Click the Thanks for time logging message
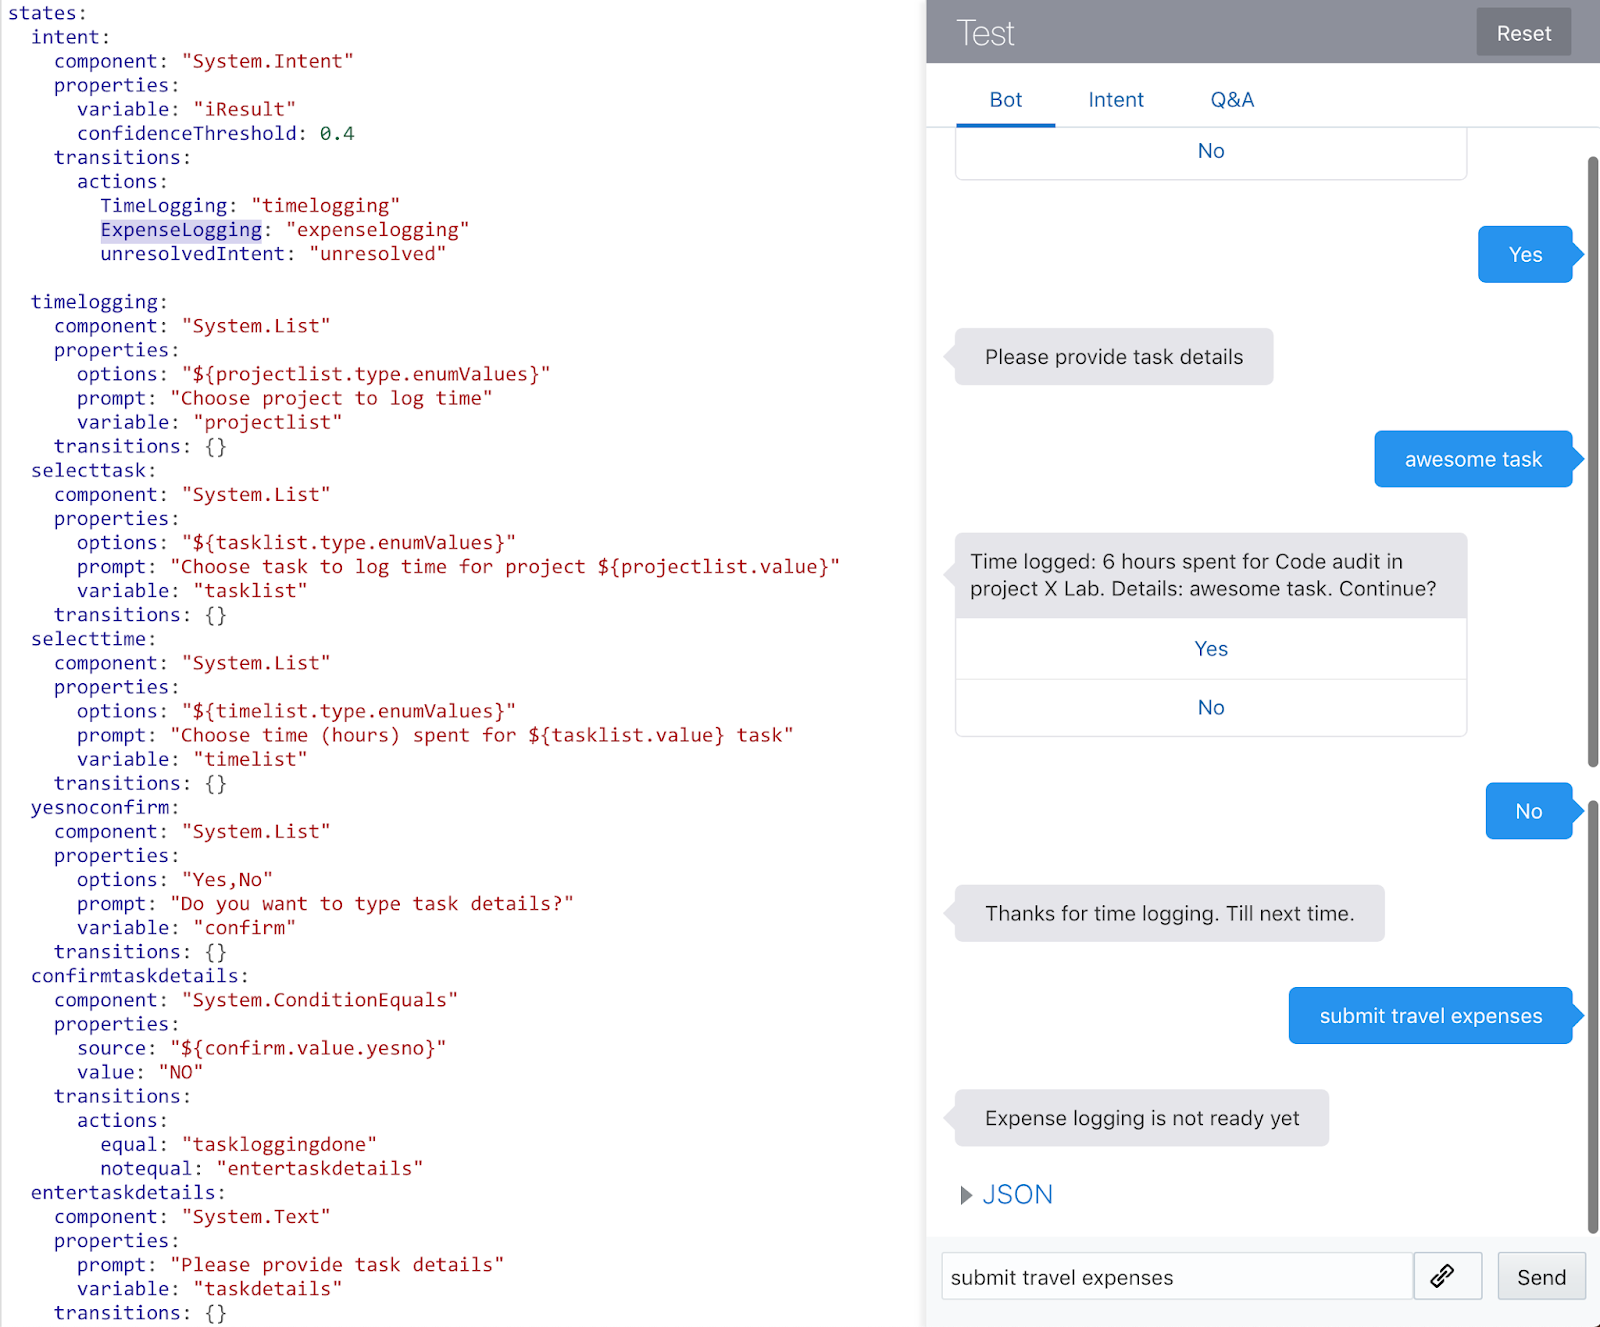 1168,913
